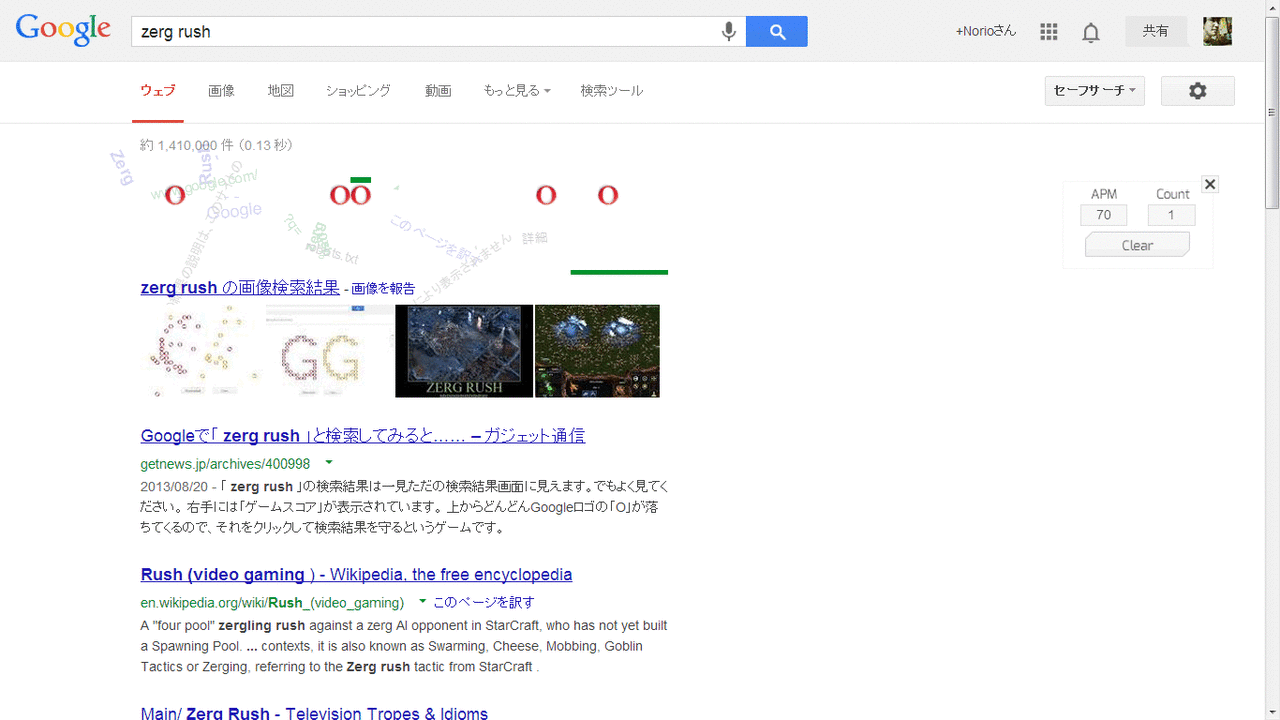Click the Google logo
The height and width of the screenshot is (720, 1280).
tap(63, 30)
